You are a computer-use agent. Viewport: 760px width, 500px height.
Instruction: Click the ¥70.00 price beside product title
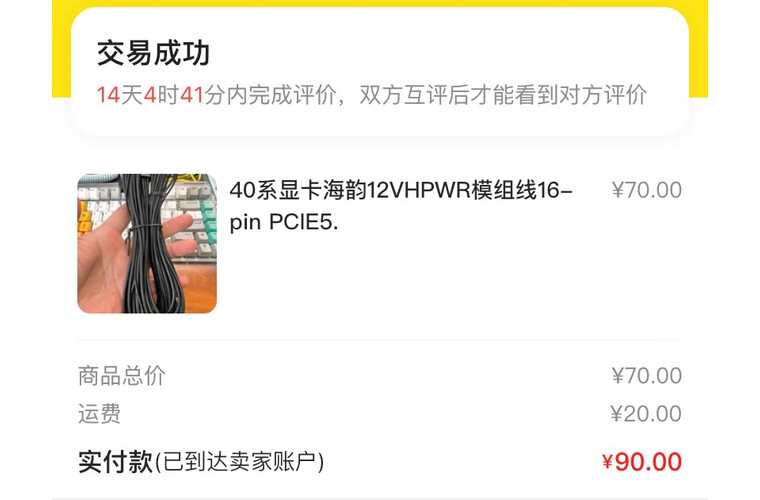[x=647, y=190]
